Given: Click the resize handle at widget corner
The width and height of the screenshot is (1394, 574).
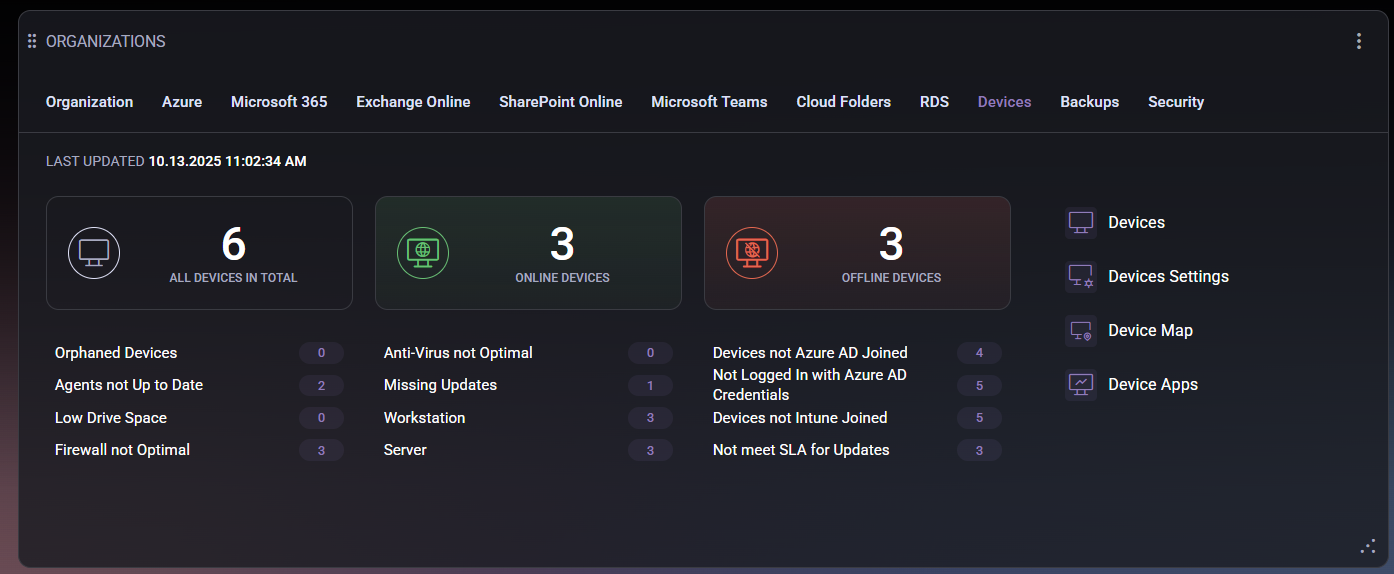Looking at the screenshot, I should tap(1368, 546).
